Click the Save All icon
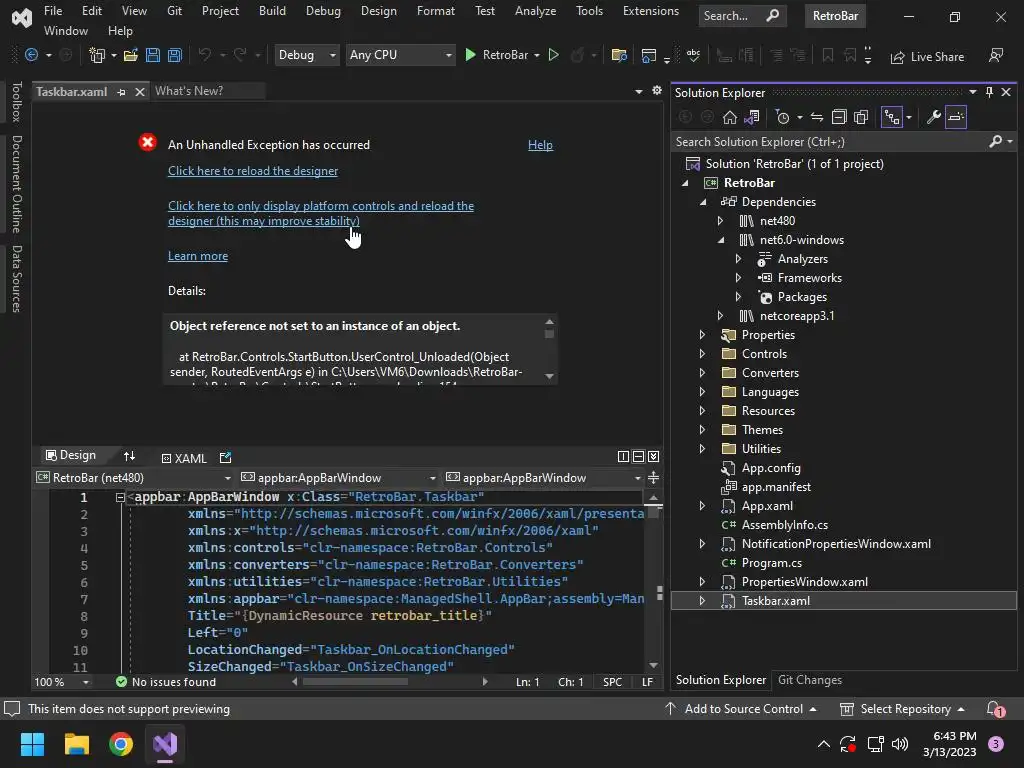The image size is (1024, 768). [x=175, y=56]
